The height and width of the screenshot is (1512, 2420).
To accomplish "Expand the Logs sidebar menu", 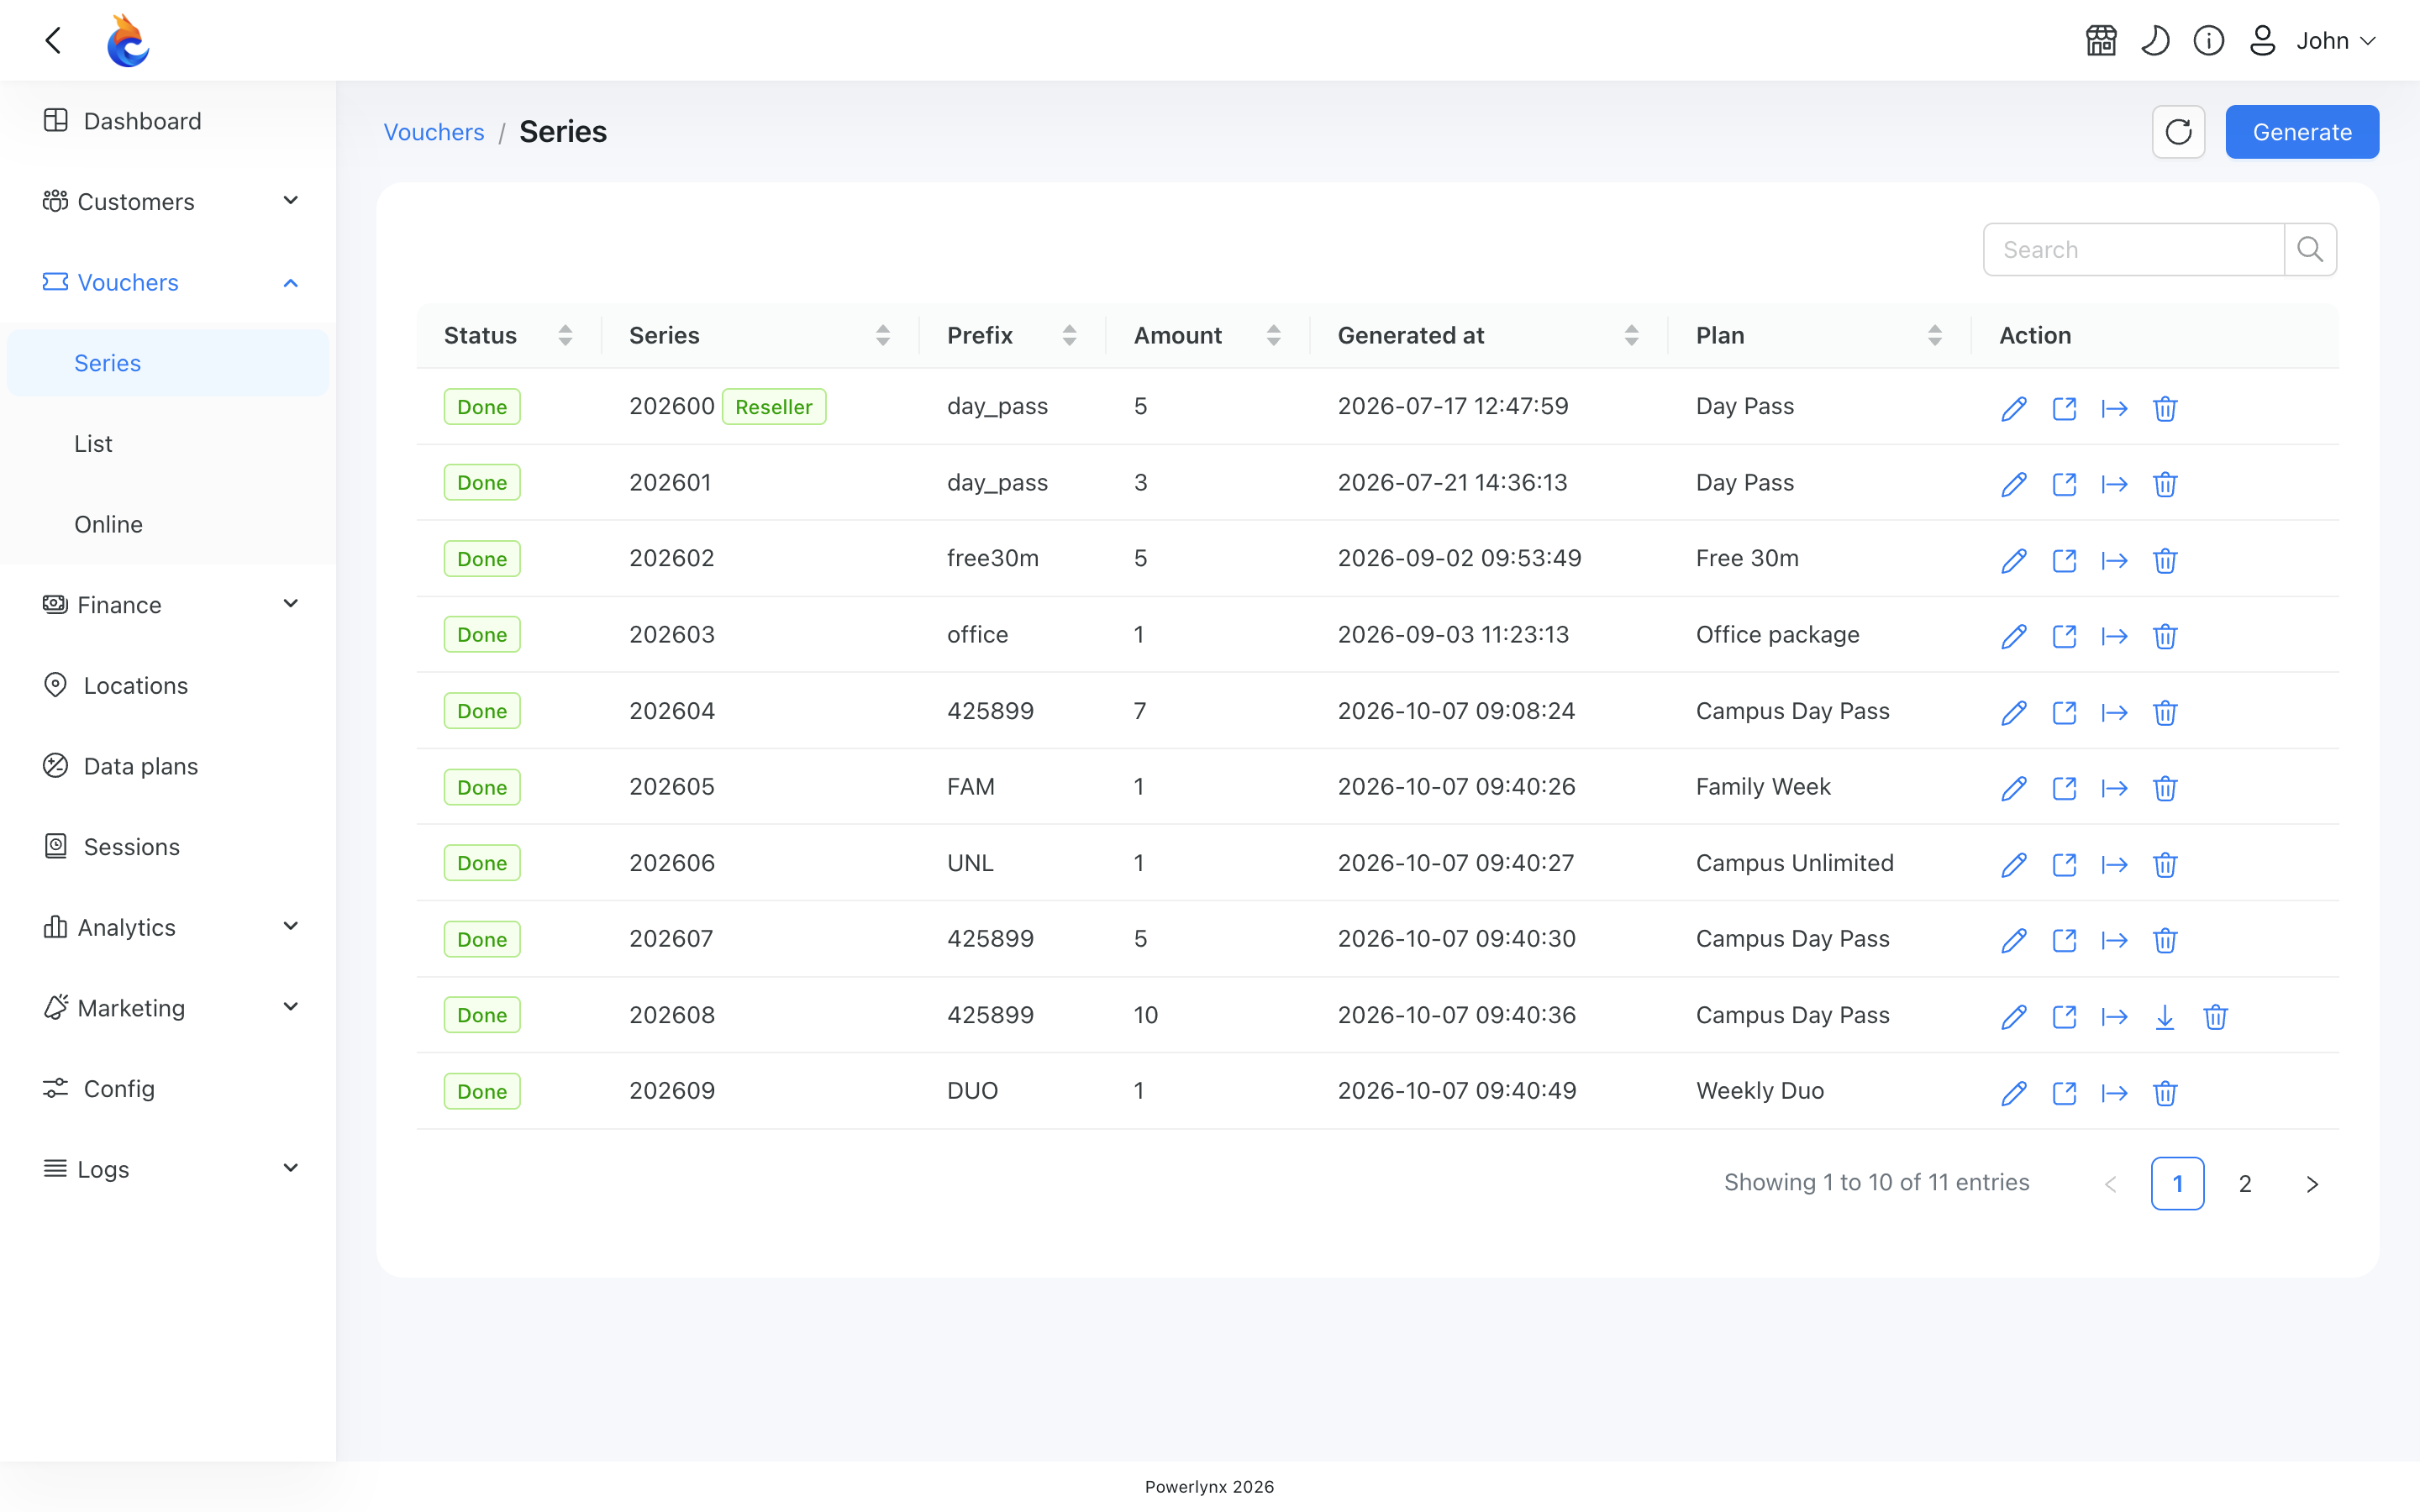I will (168, 1169).
